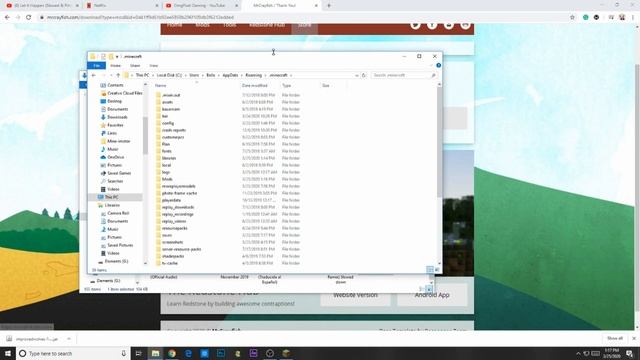Image resolution: width=640 pixels, height=360 pixels.
Task: Click Show all downloads button
Action: tap(615, 338)
